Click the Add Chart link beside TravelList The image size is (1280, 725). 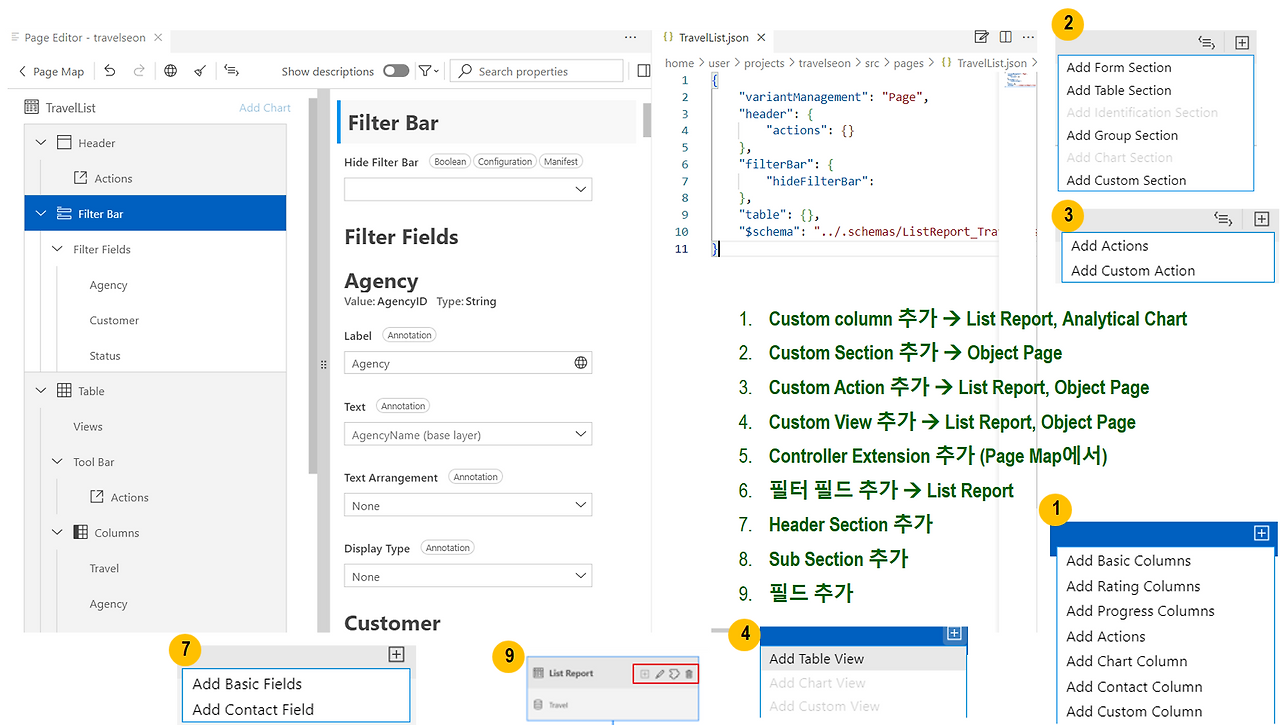pos(264,107)
